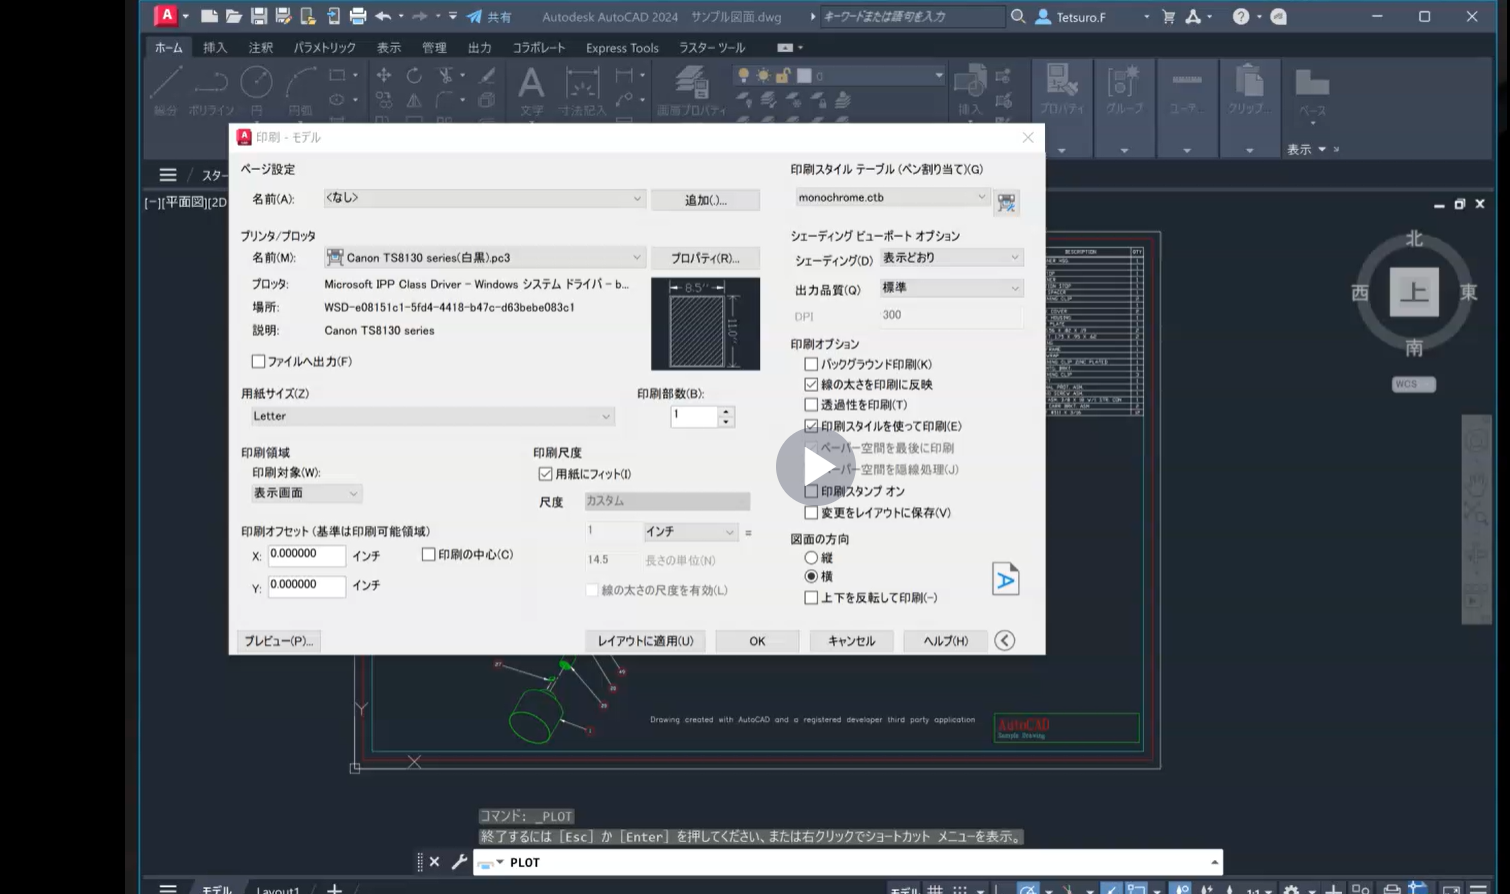1510x894 pixels.
Task: Click the collapse dialog arrow button
Action: (1005, 640)
